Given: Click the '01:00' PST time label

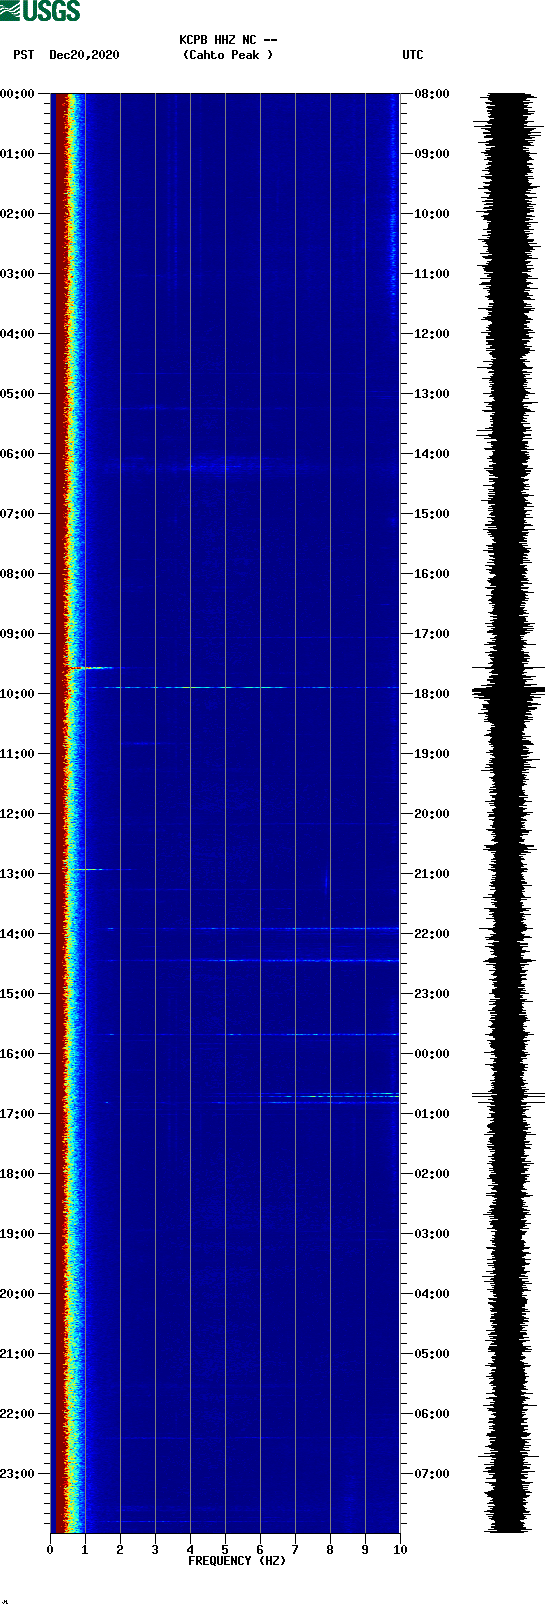Looking at the screenshot, I should pos(17,154).
